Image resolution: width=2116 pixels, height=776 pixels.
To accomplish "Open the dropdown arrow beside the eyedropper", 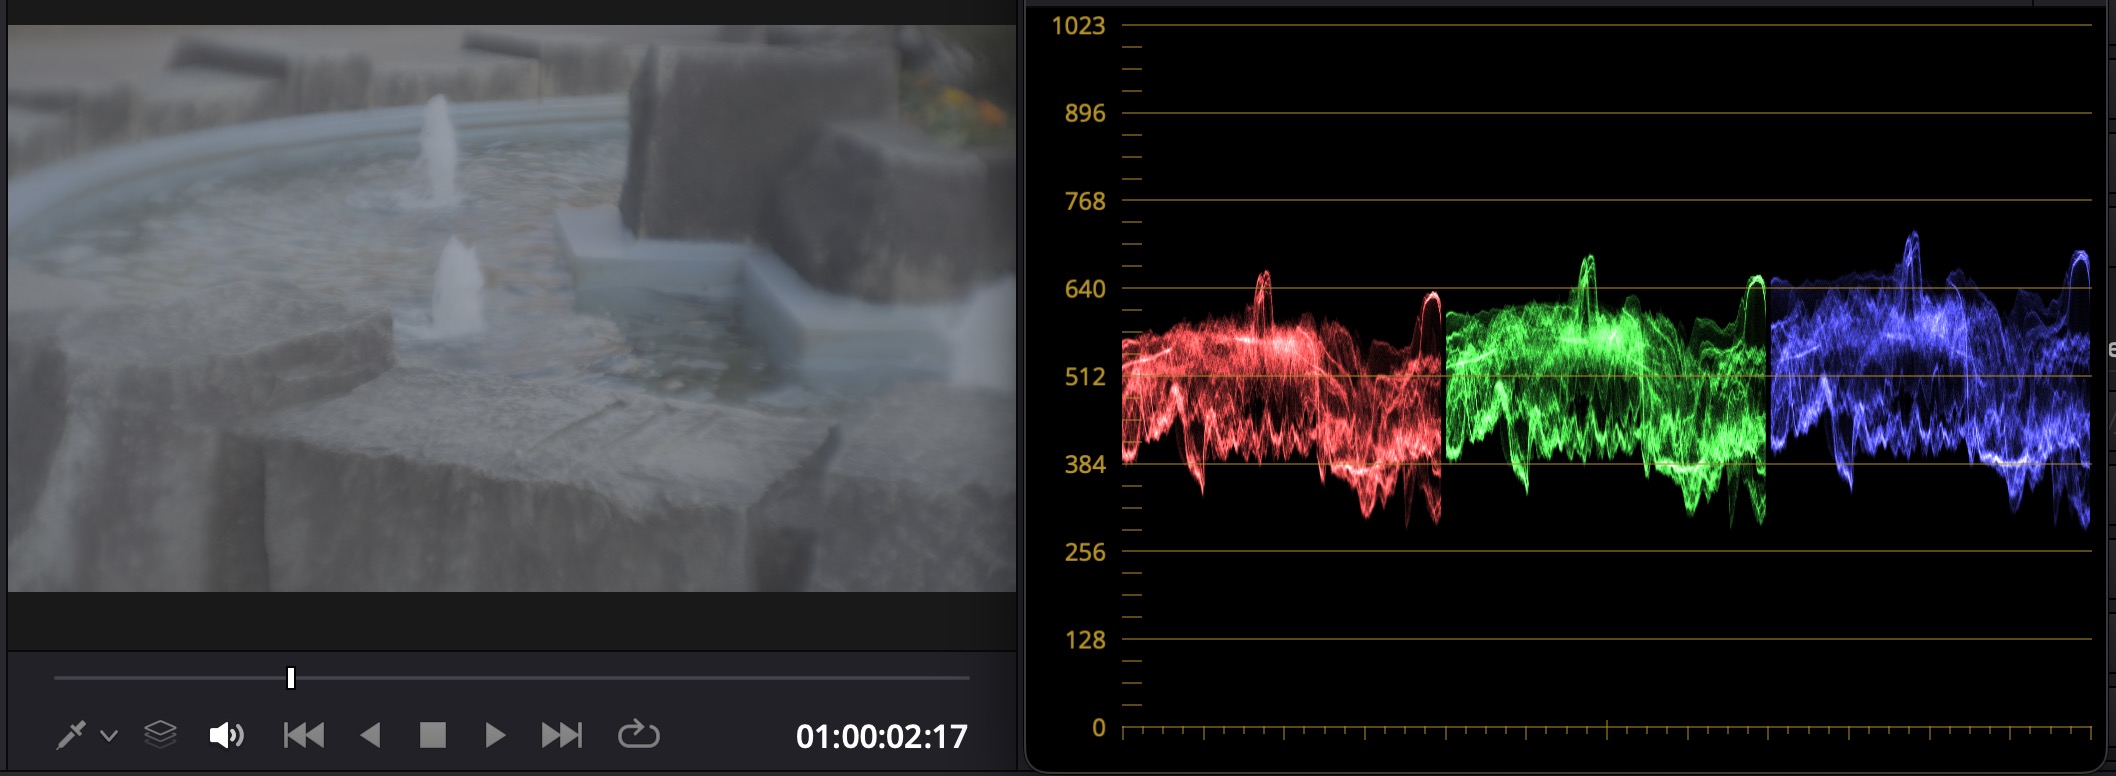I will click(110, 736).
